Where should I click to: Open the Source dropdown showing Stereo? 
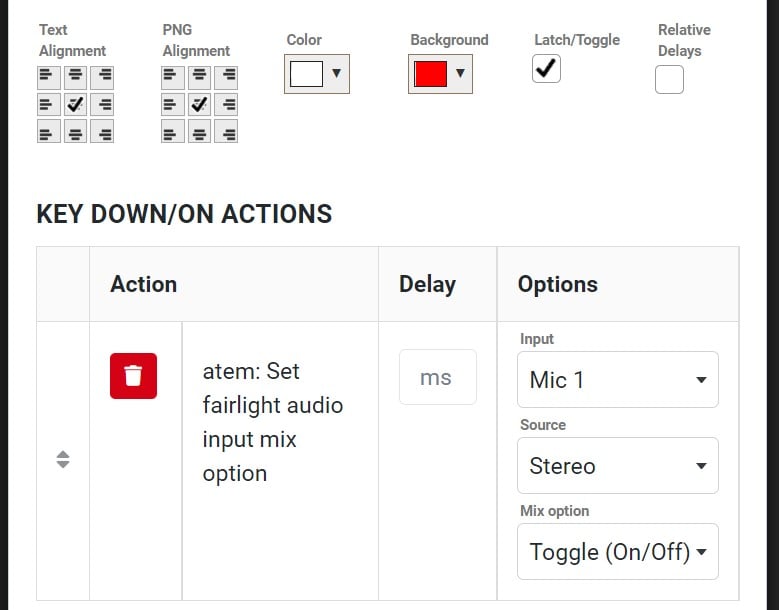[x=618, y=465]
